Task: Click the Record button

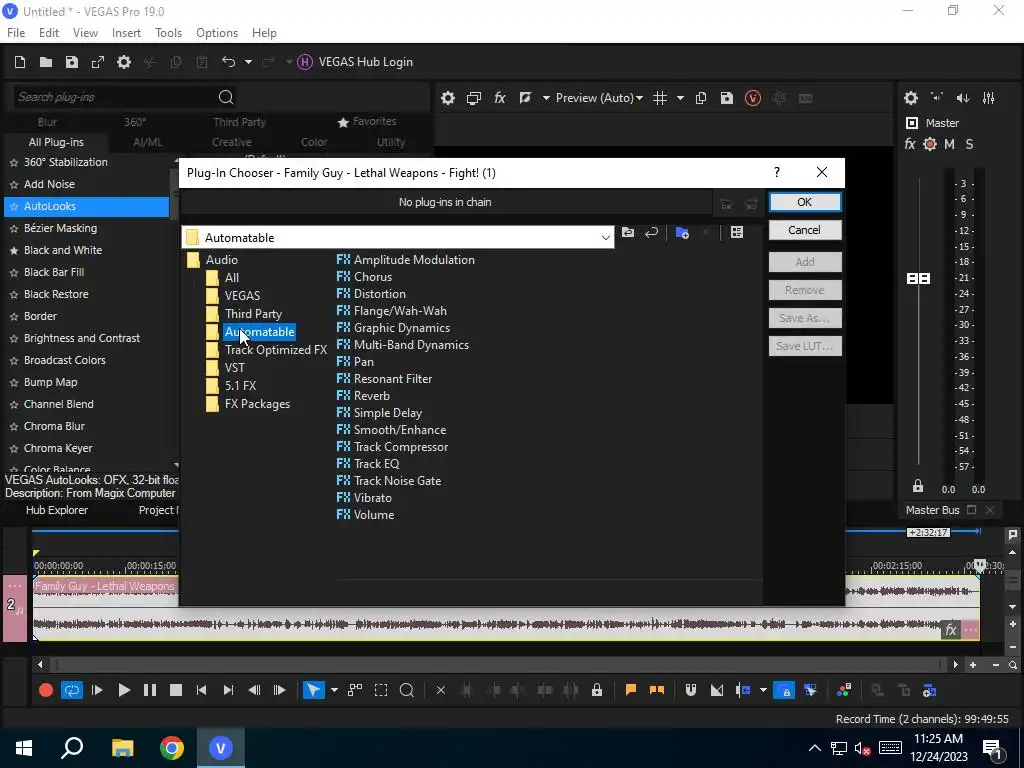Action: (46, 690)
